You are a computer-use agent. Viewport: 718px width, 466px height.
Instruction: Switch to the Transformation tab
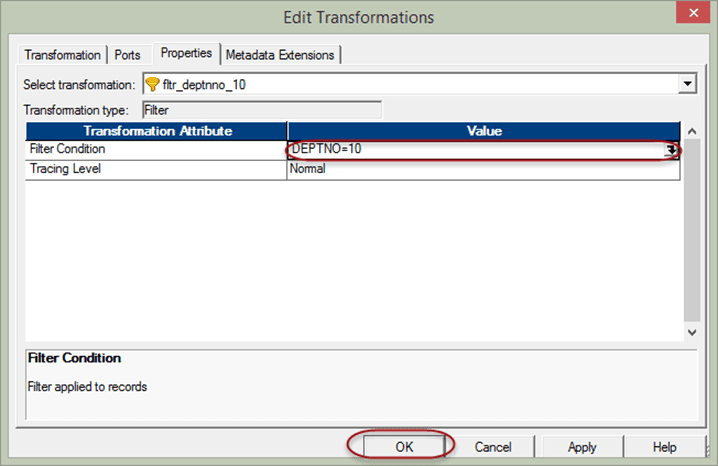click(x=62, y=55)
